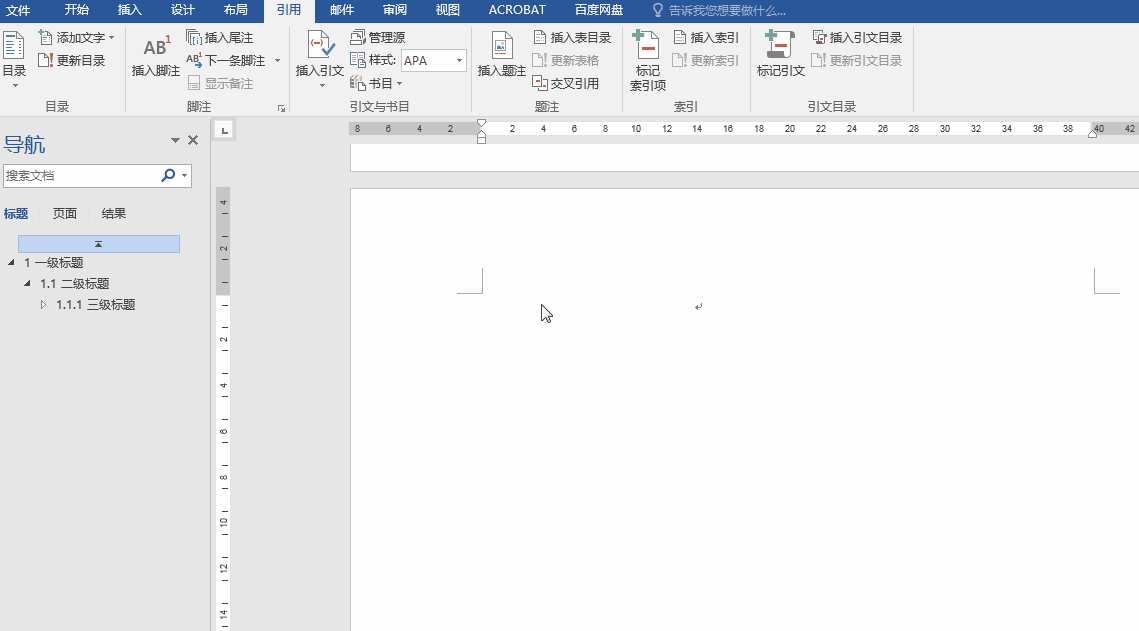Close the 导航 navigation pane

point(193,140)
